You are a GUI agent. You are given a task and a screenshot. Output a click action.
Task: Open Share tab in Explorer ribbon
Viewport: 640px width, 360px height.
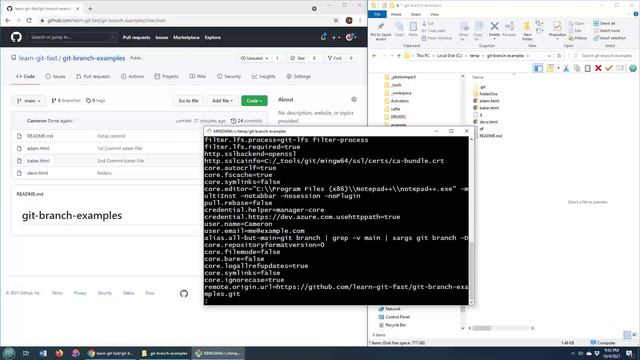coord(416,14)
